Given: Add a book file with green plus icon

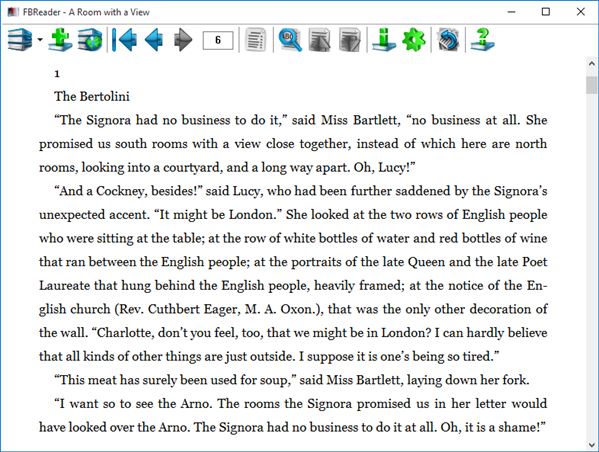Looking at the screenshot, I should [60, 39].
